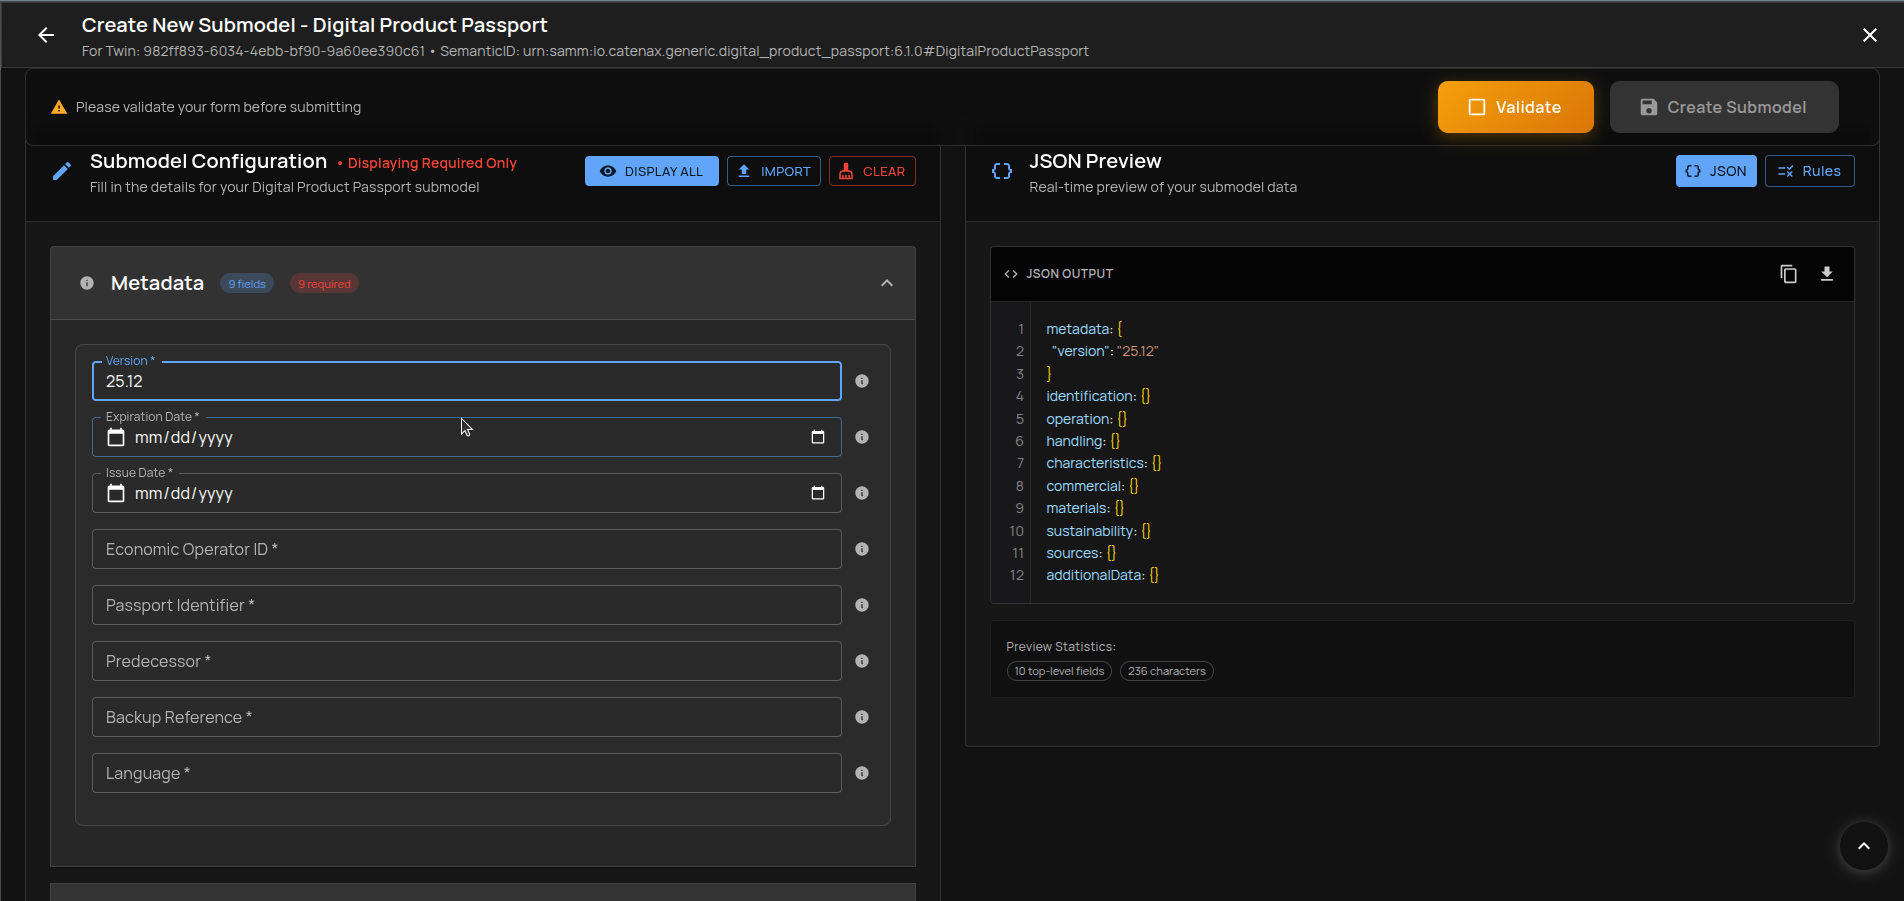Close the Create New Submodel dialog
The height and width of the screenshot is (901, 1904).
[x=1869, y=35]
